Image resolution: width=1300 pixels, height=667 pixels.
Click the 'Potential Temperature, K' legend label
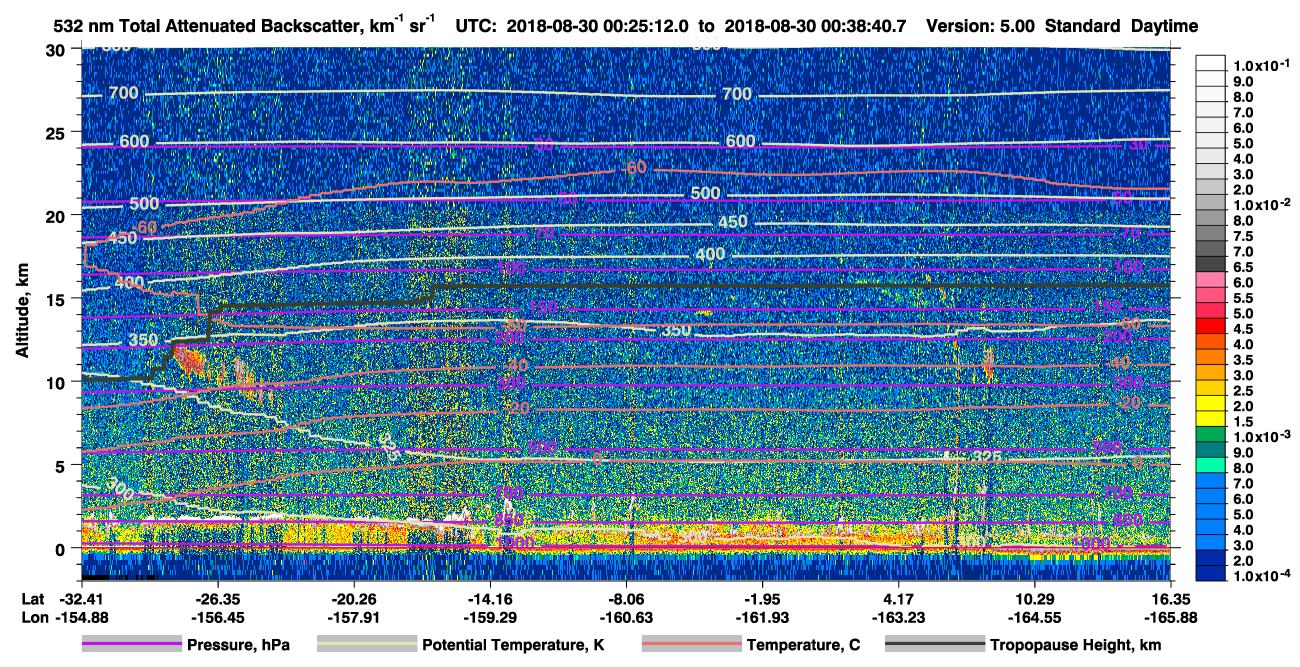[x=513, y=646]
